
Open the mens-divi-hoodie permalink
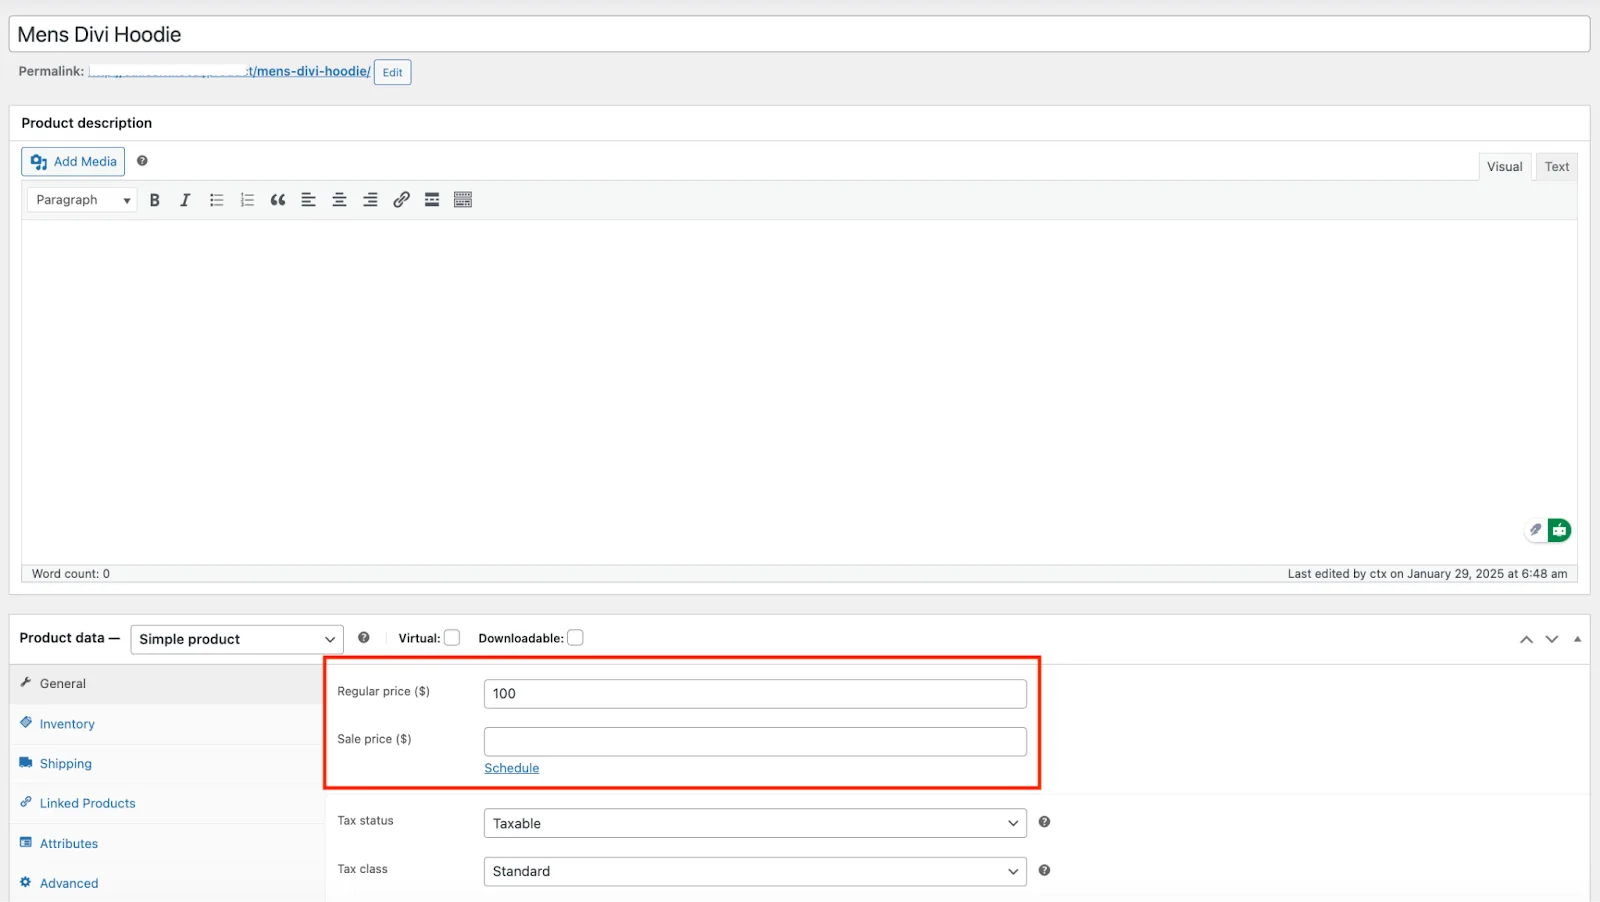click(x=230, y=71)
